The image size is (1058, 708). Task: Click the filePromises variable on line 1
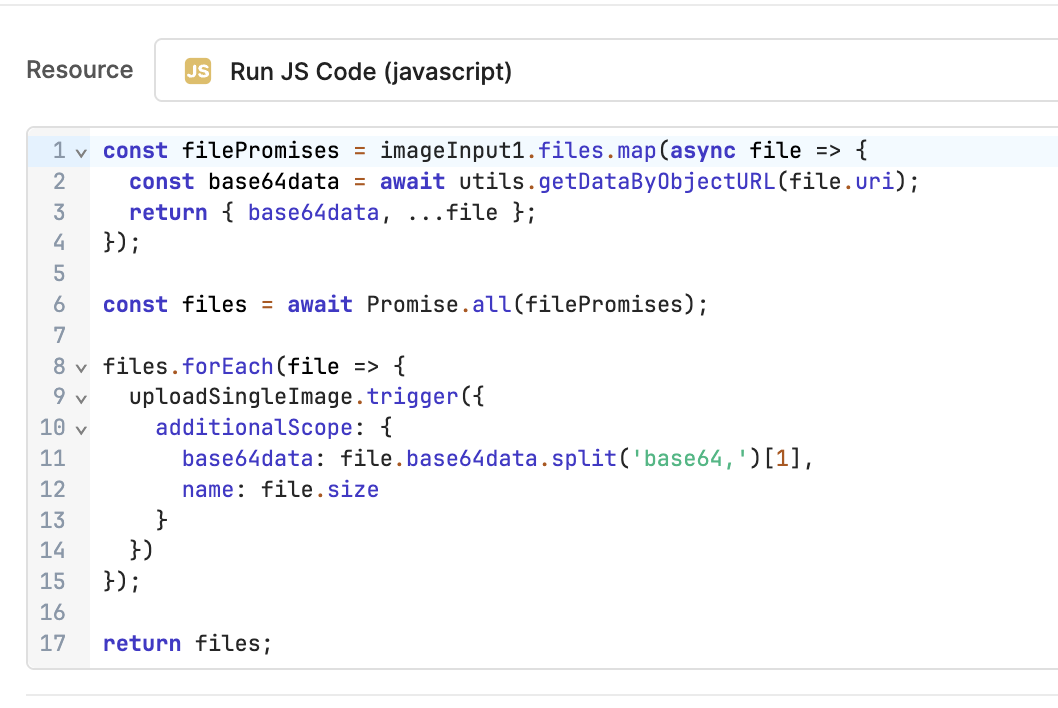click(260, 151)
